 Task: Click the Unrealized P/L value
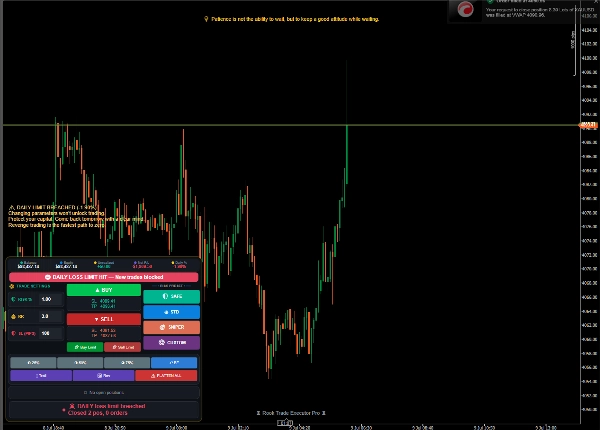click(x=104, y=266)
